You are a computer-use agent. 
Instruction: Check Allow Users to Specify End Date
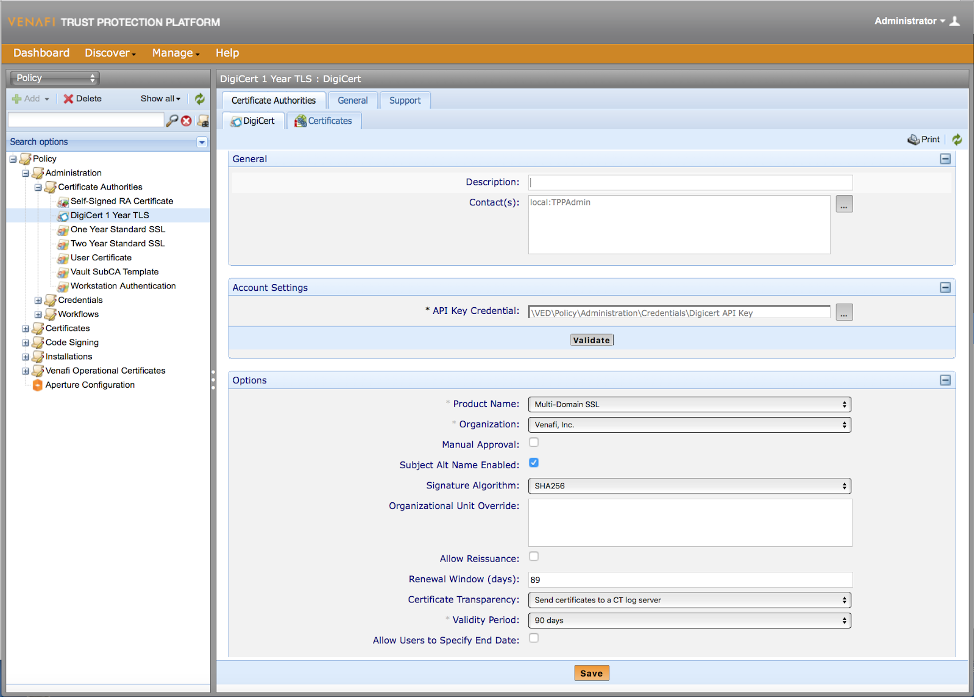[x=534, y=638]
